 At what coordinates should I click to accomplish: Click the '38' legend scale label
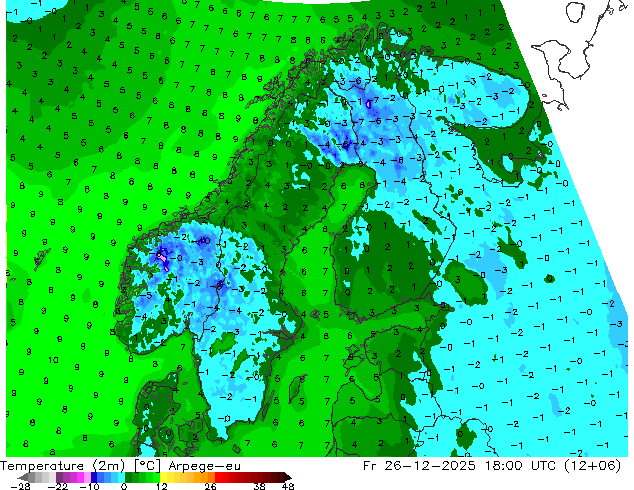click(260, 486)
